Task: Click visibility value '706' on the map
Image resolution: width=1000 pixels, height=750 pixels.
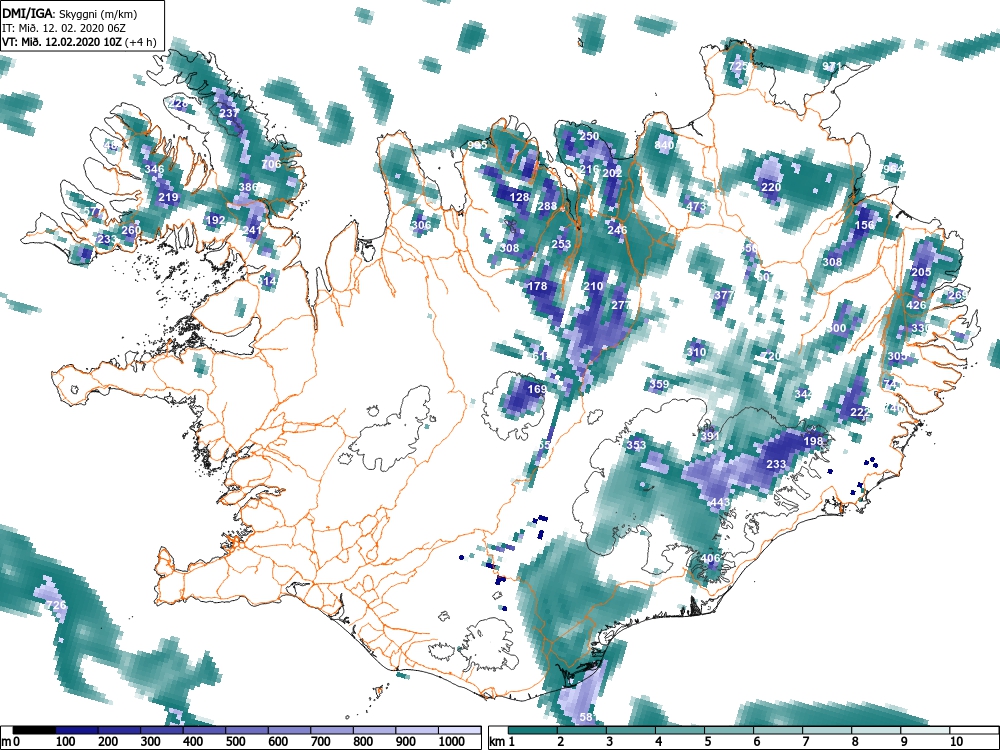Action: click(271, 164)
